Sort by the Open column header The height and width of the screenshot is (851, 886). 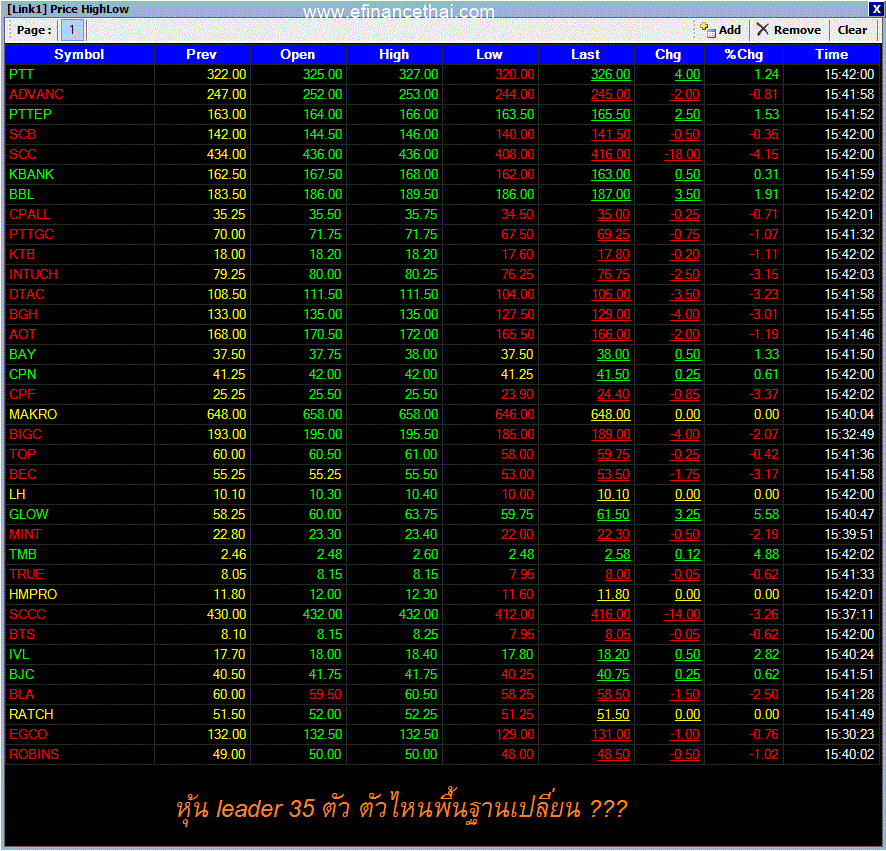click(x=298, y=54)
